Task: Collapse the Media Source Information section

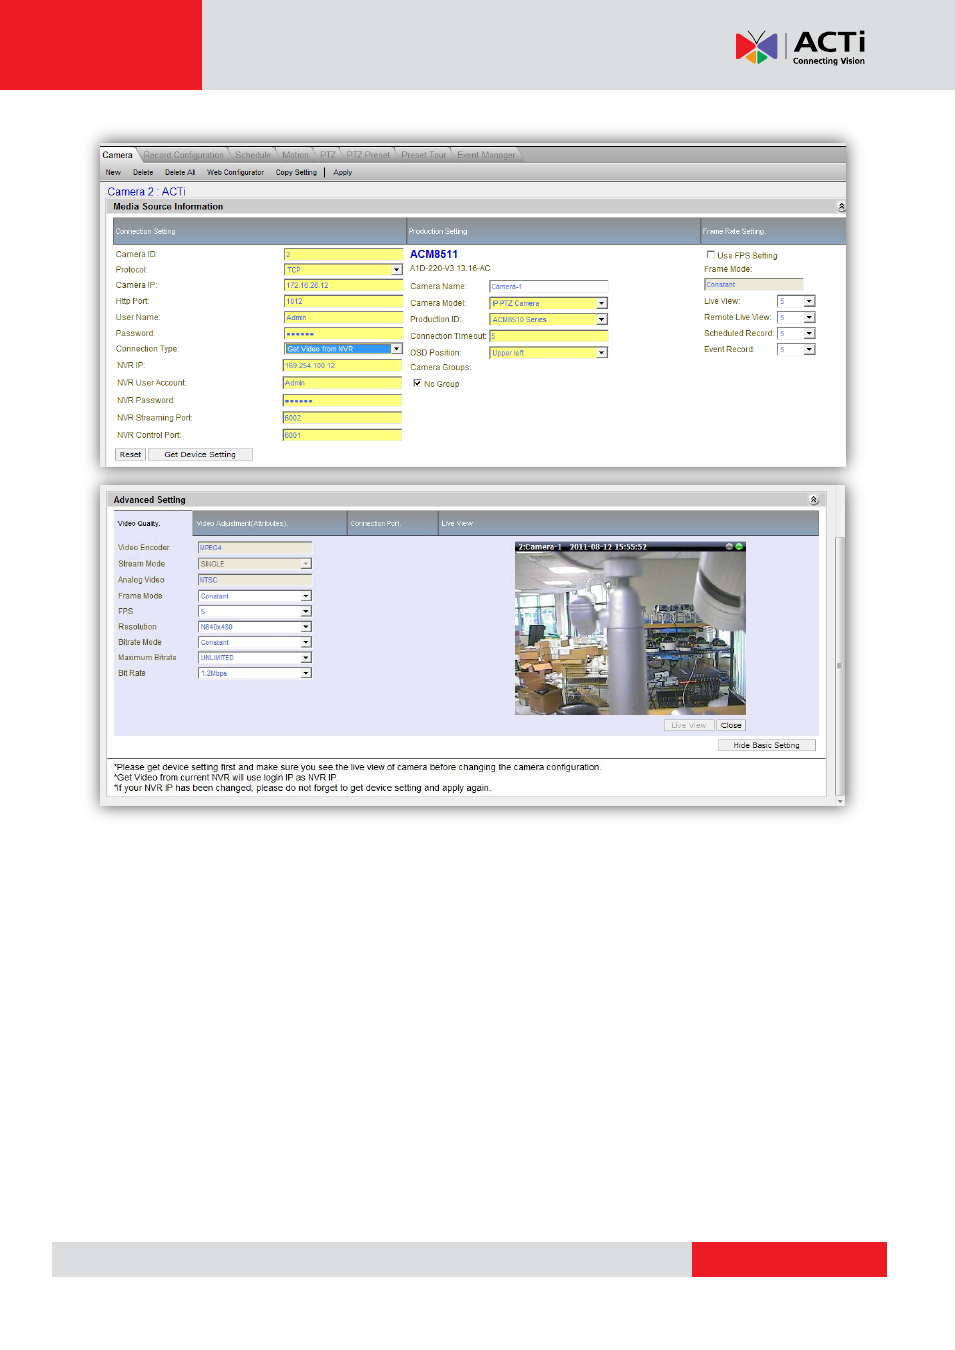Action: click(x=840, y=207)
